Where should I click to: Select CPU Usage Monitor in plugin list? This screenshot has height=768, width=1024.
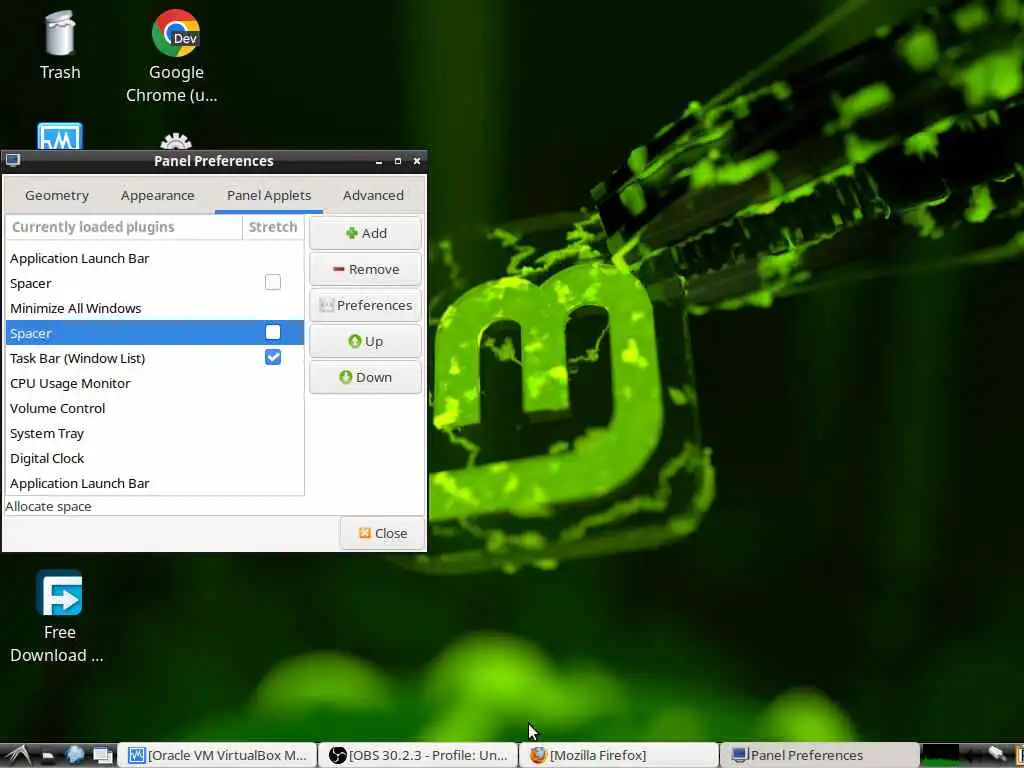155,383
